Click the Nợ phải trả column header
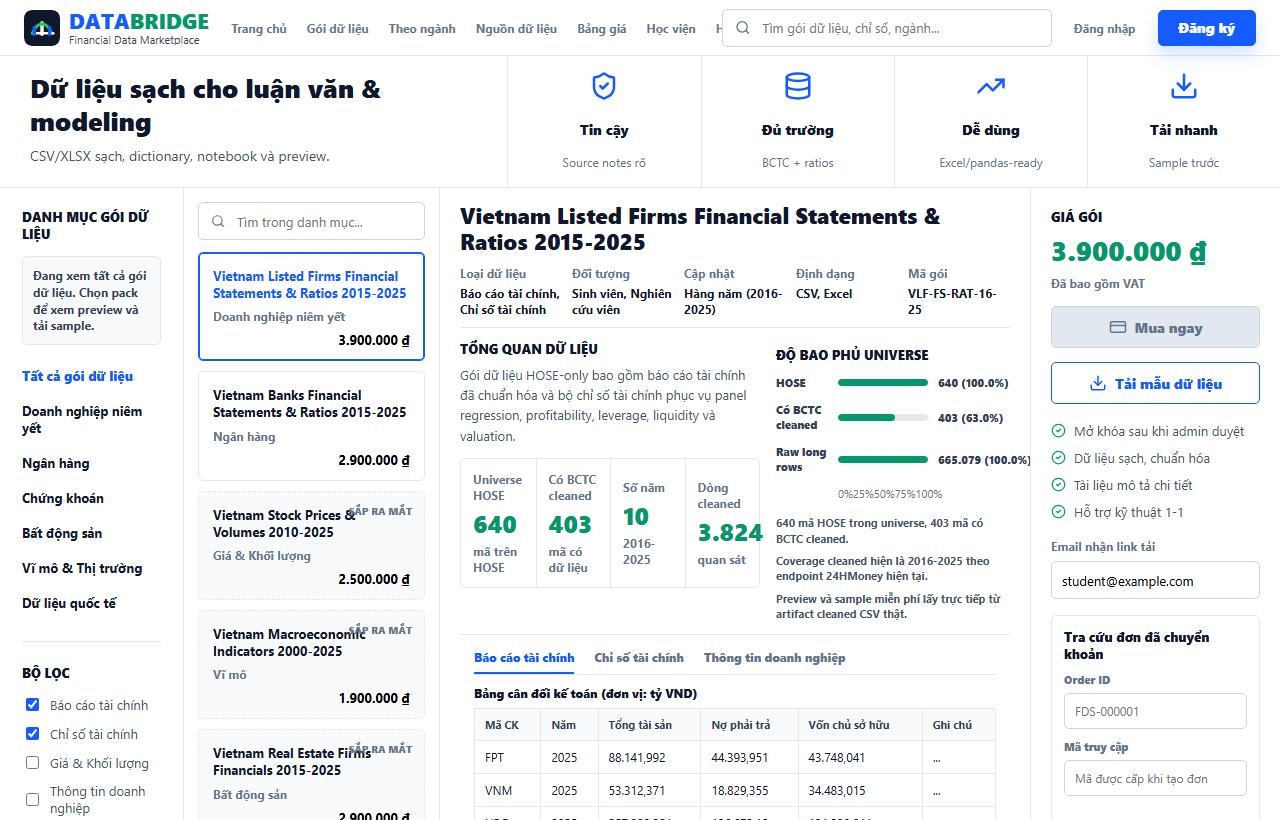This screenshot has width=1280, height=820. click(749, 725)
